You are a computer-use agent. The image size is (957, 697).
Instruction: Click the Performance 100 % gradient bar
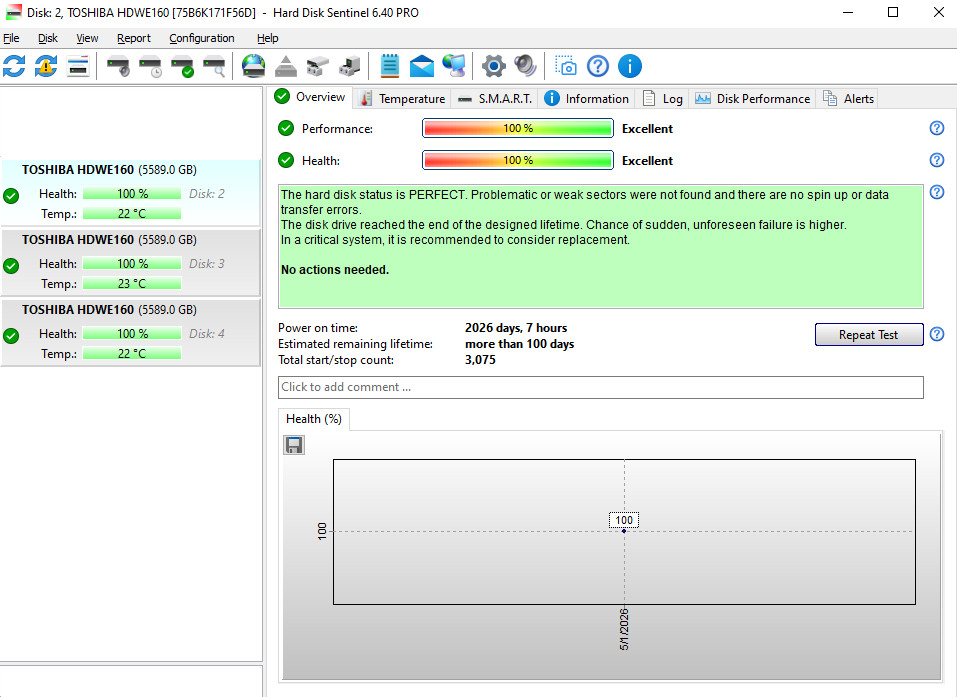coord(518,128)
